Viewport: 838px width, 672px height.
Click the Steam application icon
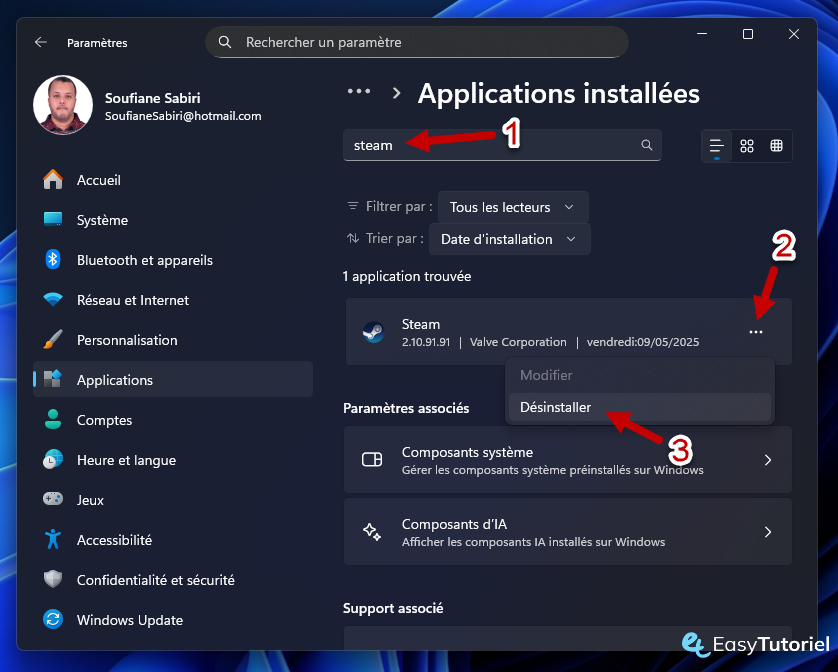click(x=373, y=331)
